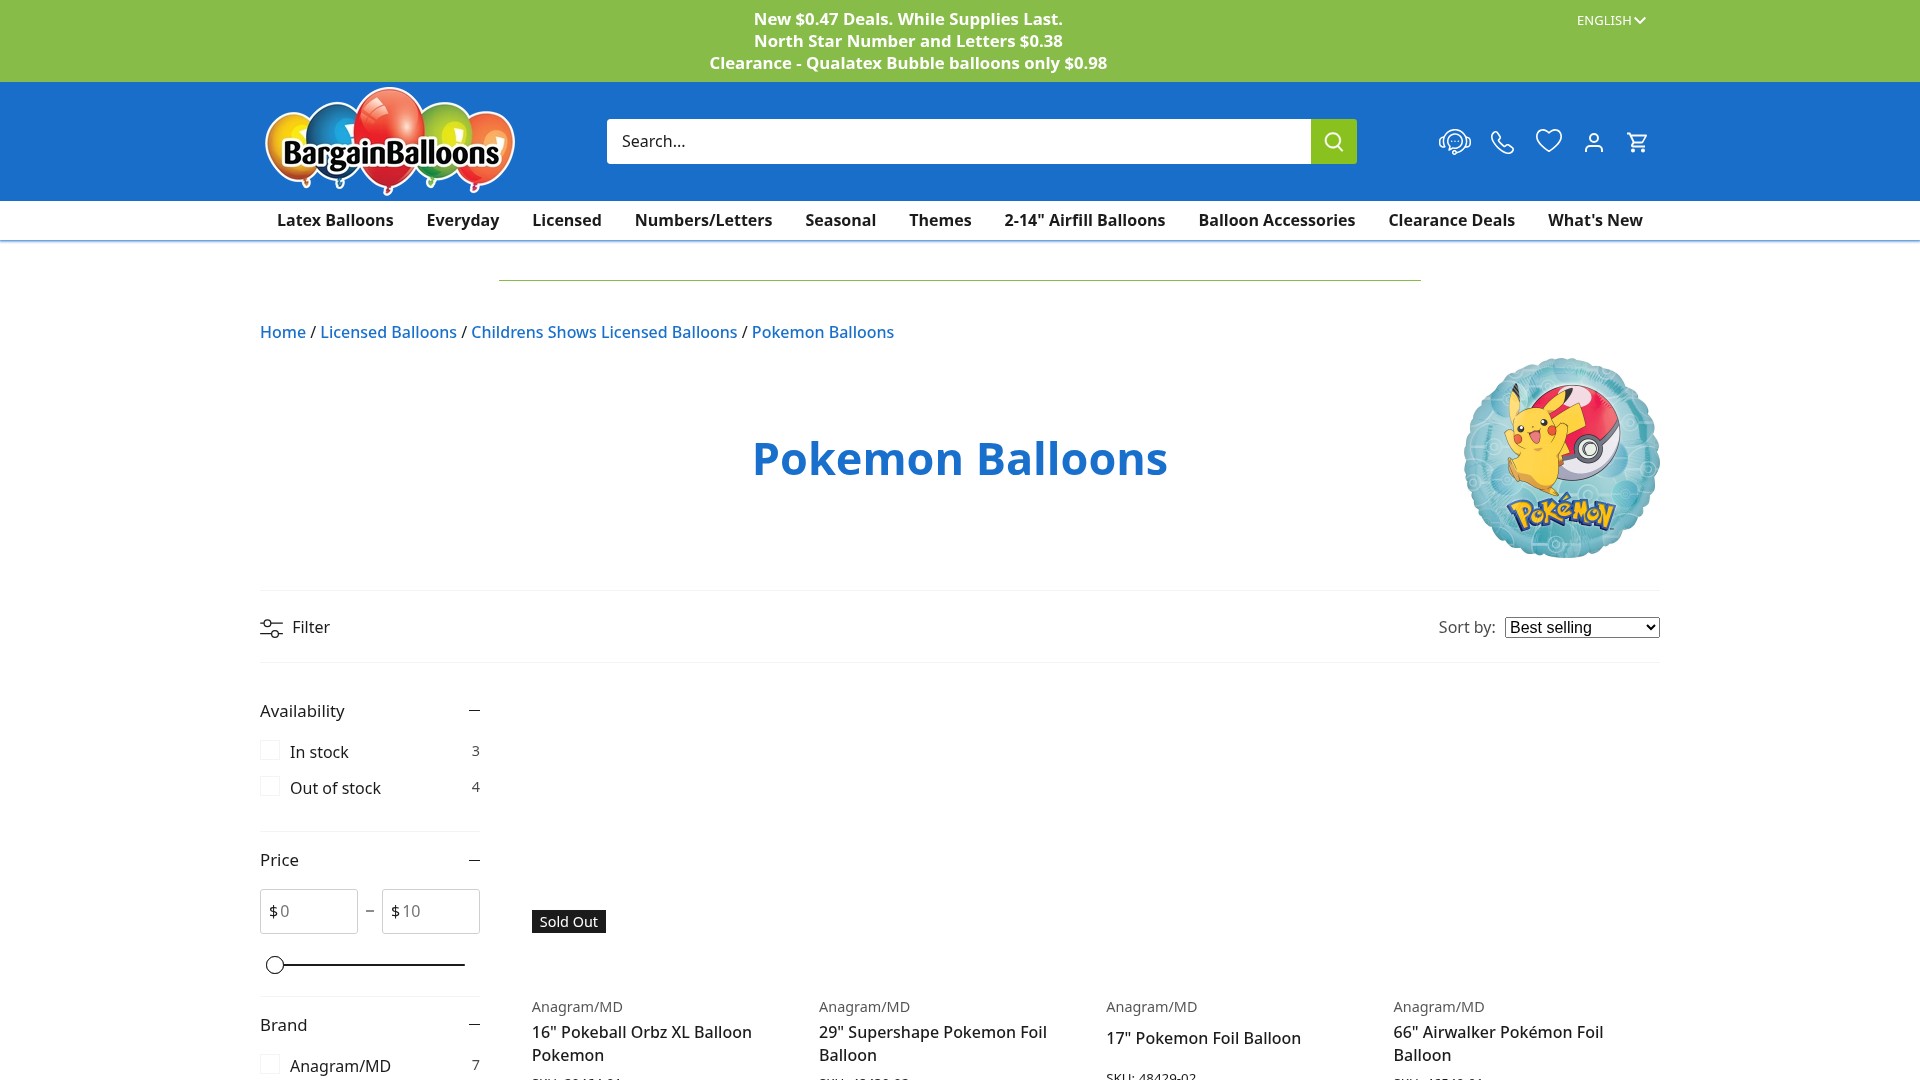
Task: Click the maximum price input field
Action: 431,911
